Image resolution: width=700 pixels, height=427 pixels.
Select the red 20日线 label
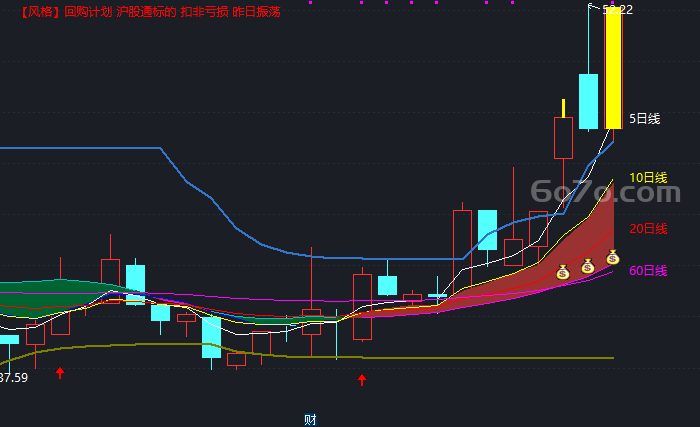(648, 229)
